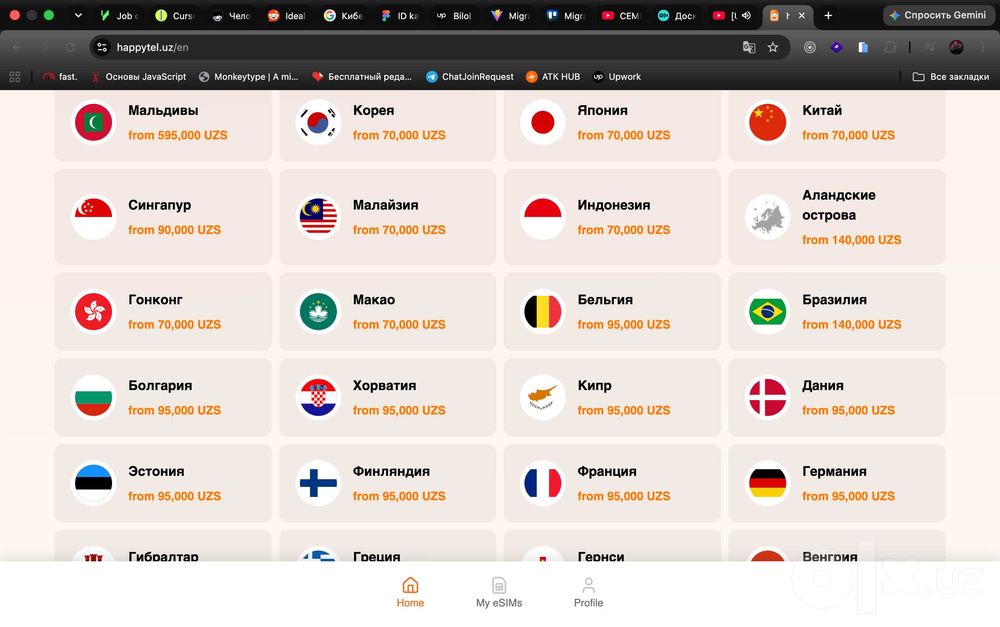Open the Все закладки folder
Screen dimensions: 1000x627
click(951, 77)
